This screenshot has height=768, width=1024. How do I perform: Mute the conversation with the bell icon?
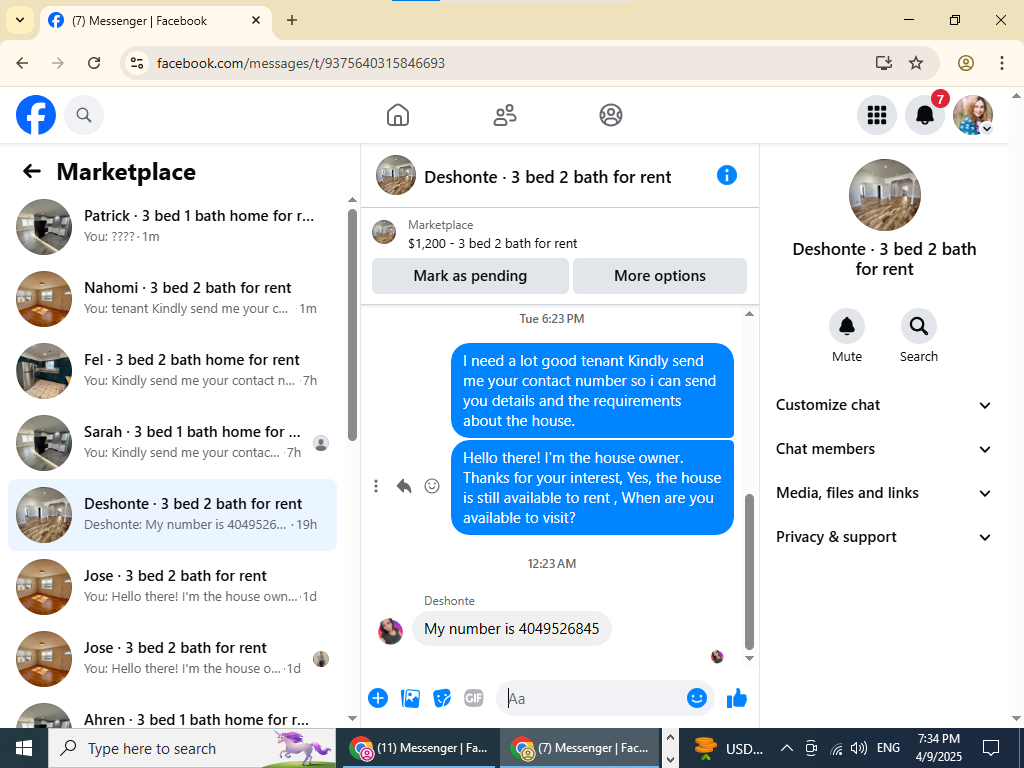click(x=847, y=325)
